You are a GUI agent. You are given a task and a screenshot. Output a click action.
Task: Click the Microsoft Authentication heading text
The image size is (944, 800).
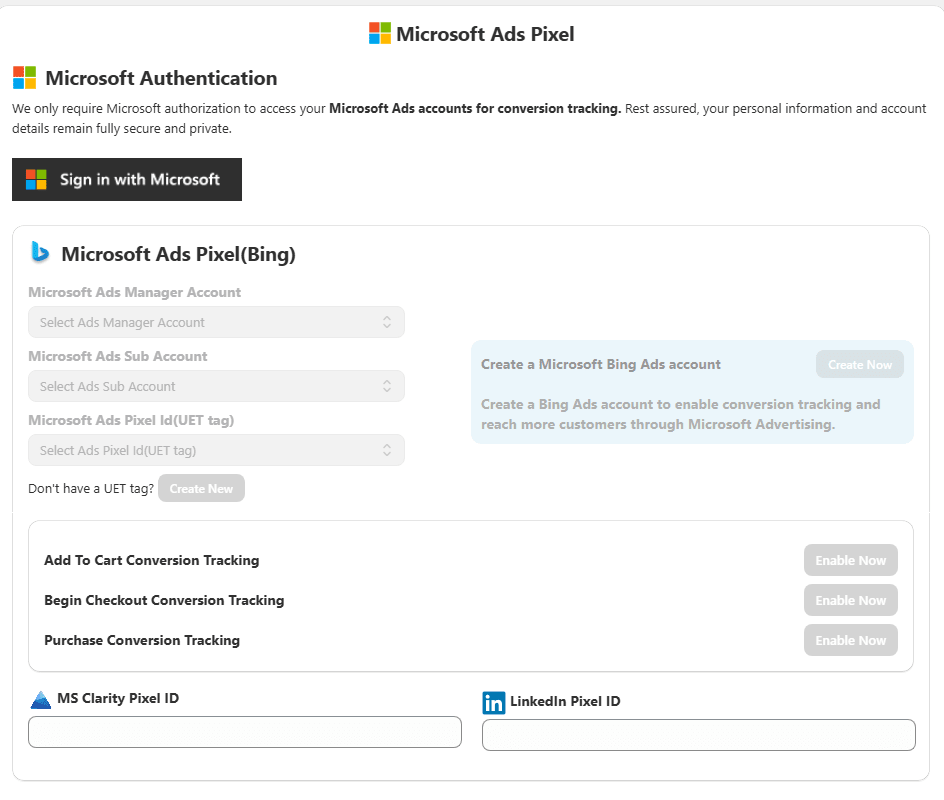[161, 78]
